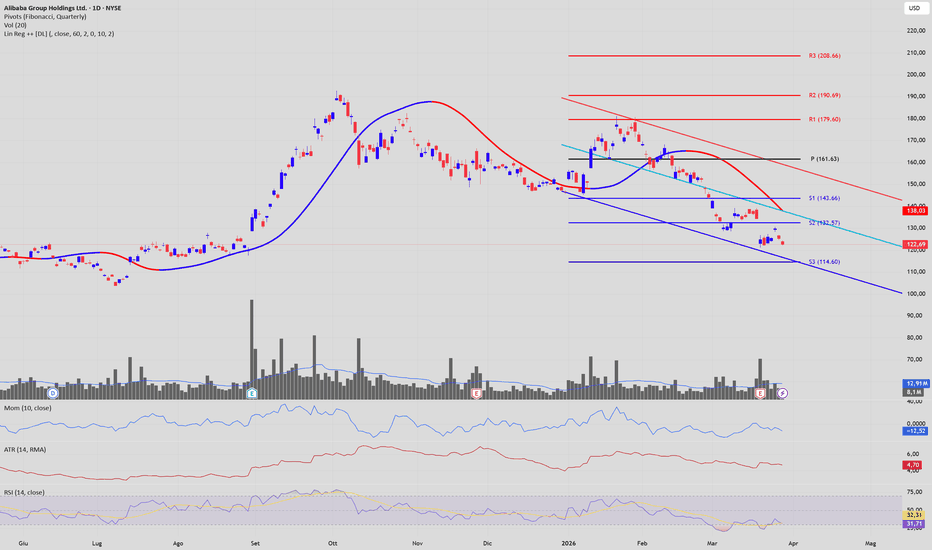Click the S1 (143.66) pivot label
932x550 pixels.
coord(824,198)
